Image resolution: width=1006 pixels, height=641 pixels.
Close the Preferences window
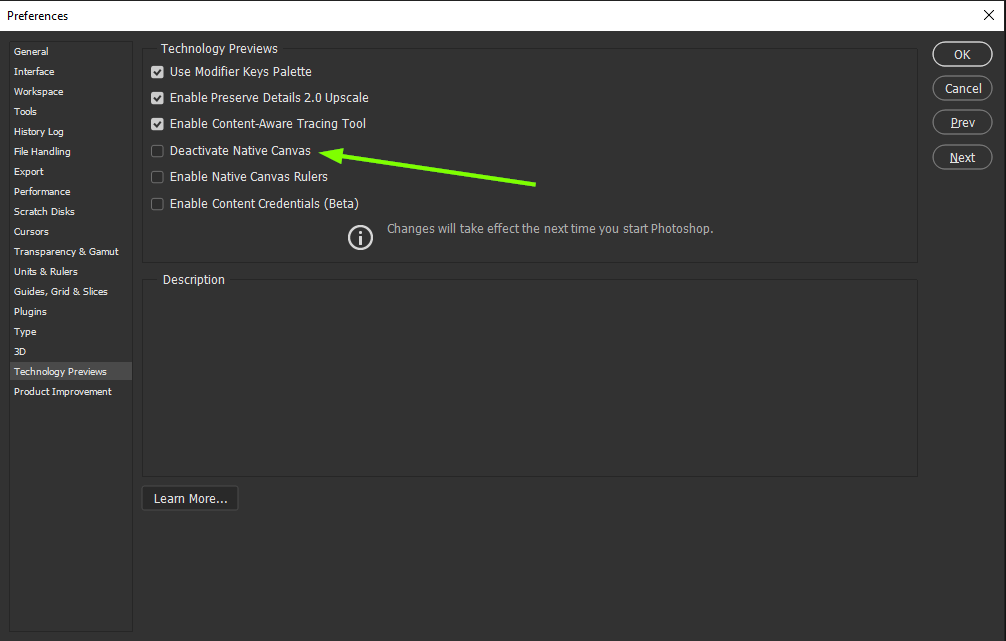point(989,15)
